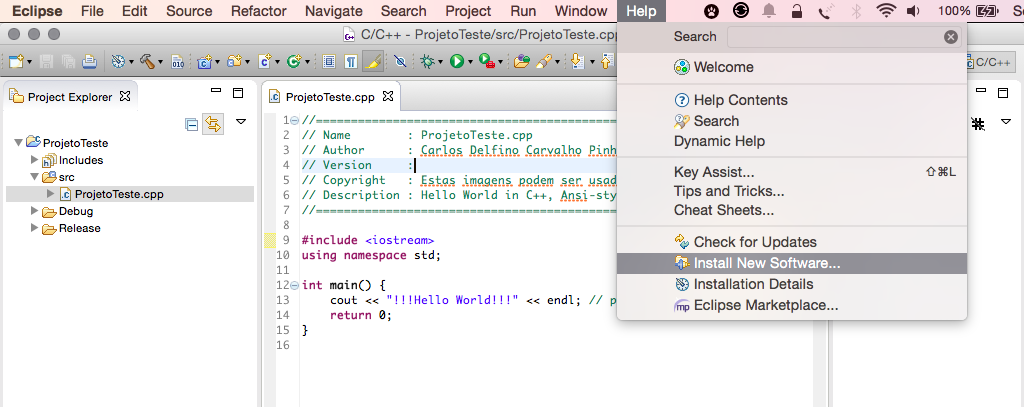The image size is (1024, 407).
Task: Click the Run External Tools icon
Action: click(487, 61)
